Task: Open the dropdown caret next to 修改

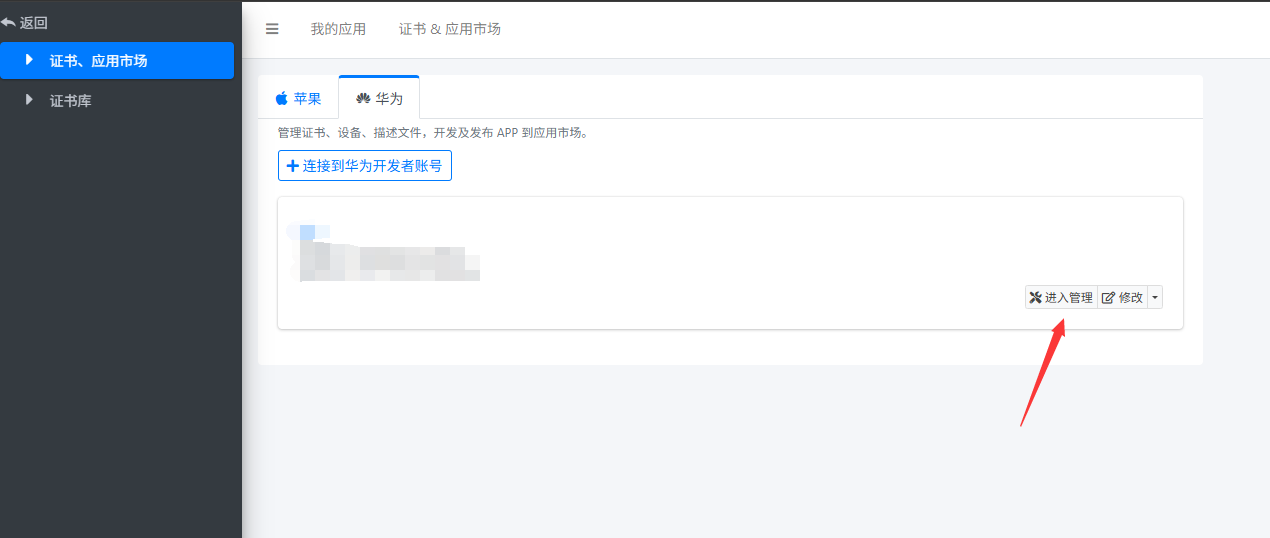Action: (1155, 297)
